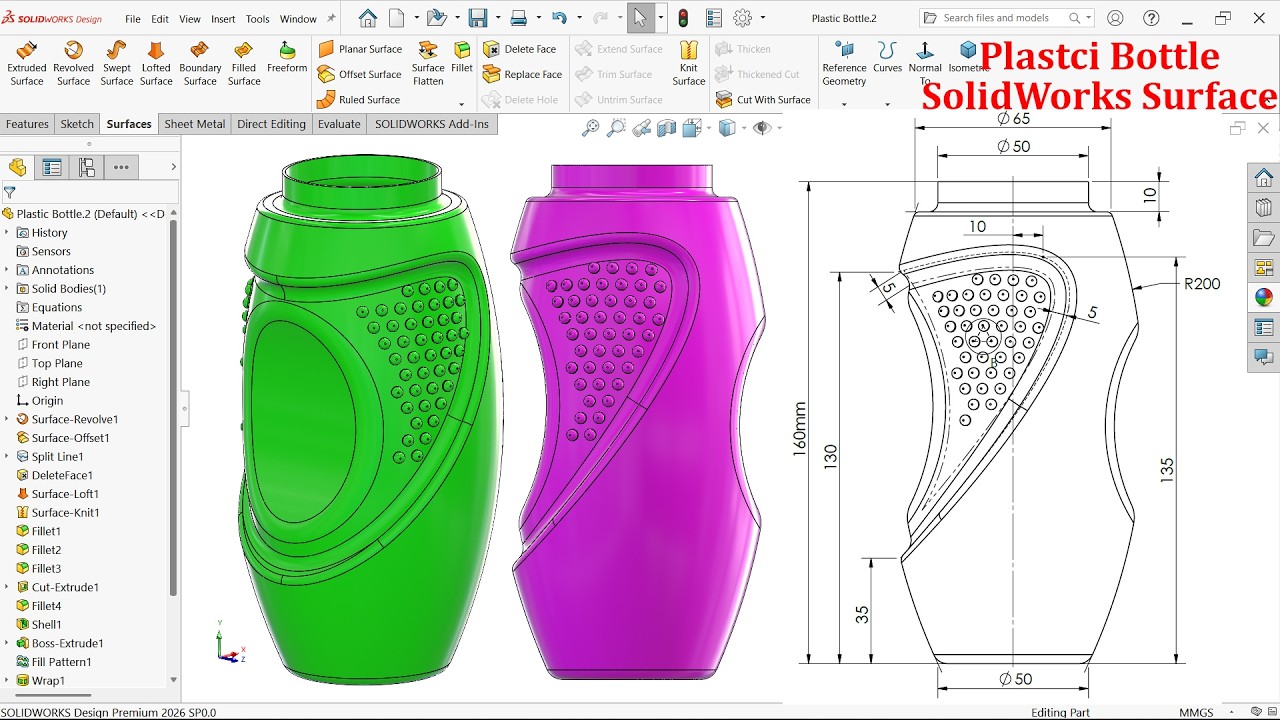
Task: Toggle the Select cursor tool
Action: click(x=639, y=18)
